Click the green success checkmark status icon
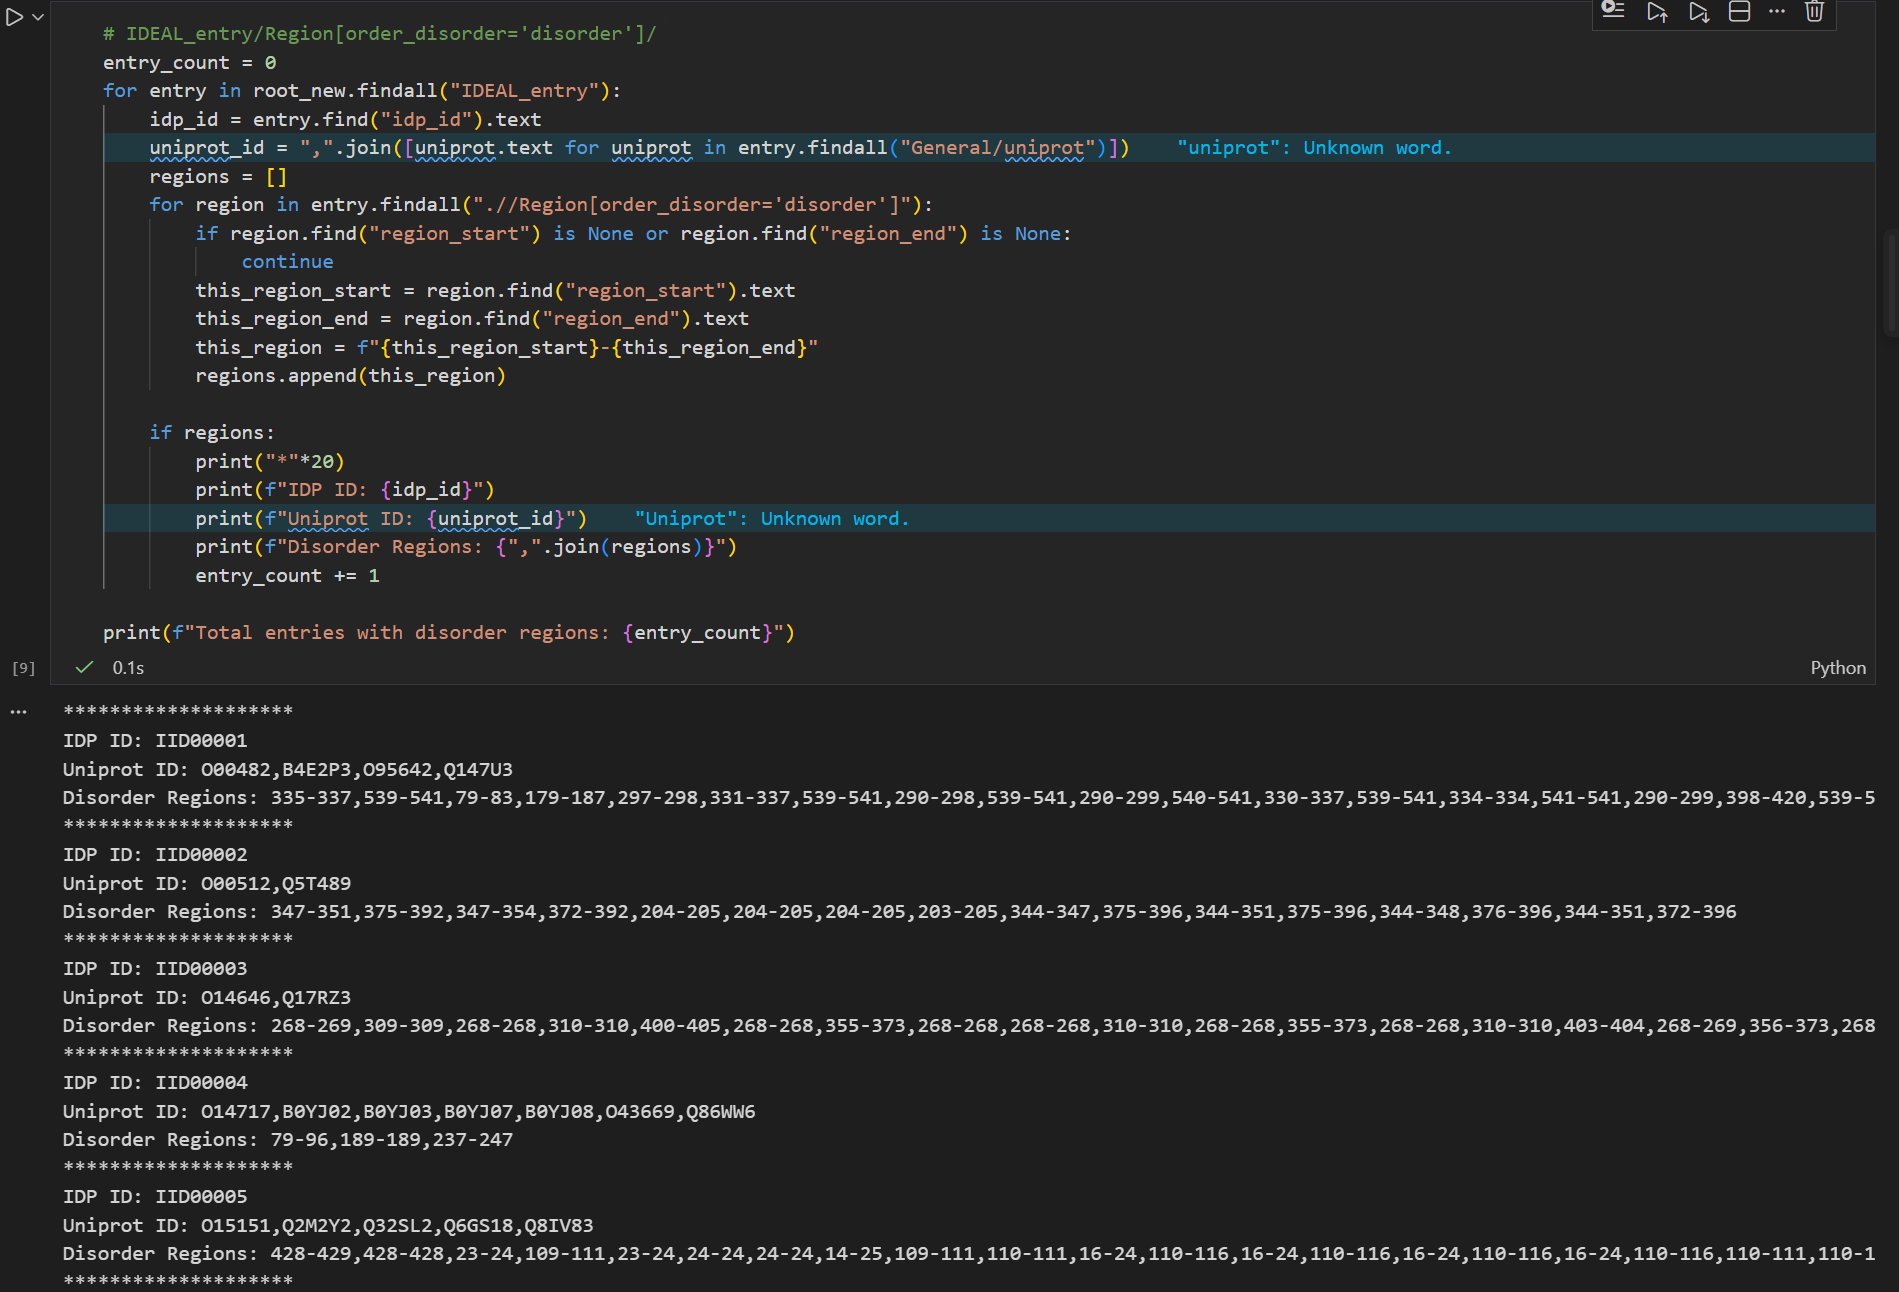The width and height of the screenshot is (1899, 1292). point(85,667)
